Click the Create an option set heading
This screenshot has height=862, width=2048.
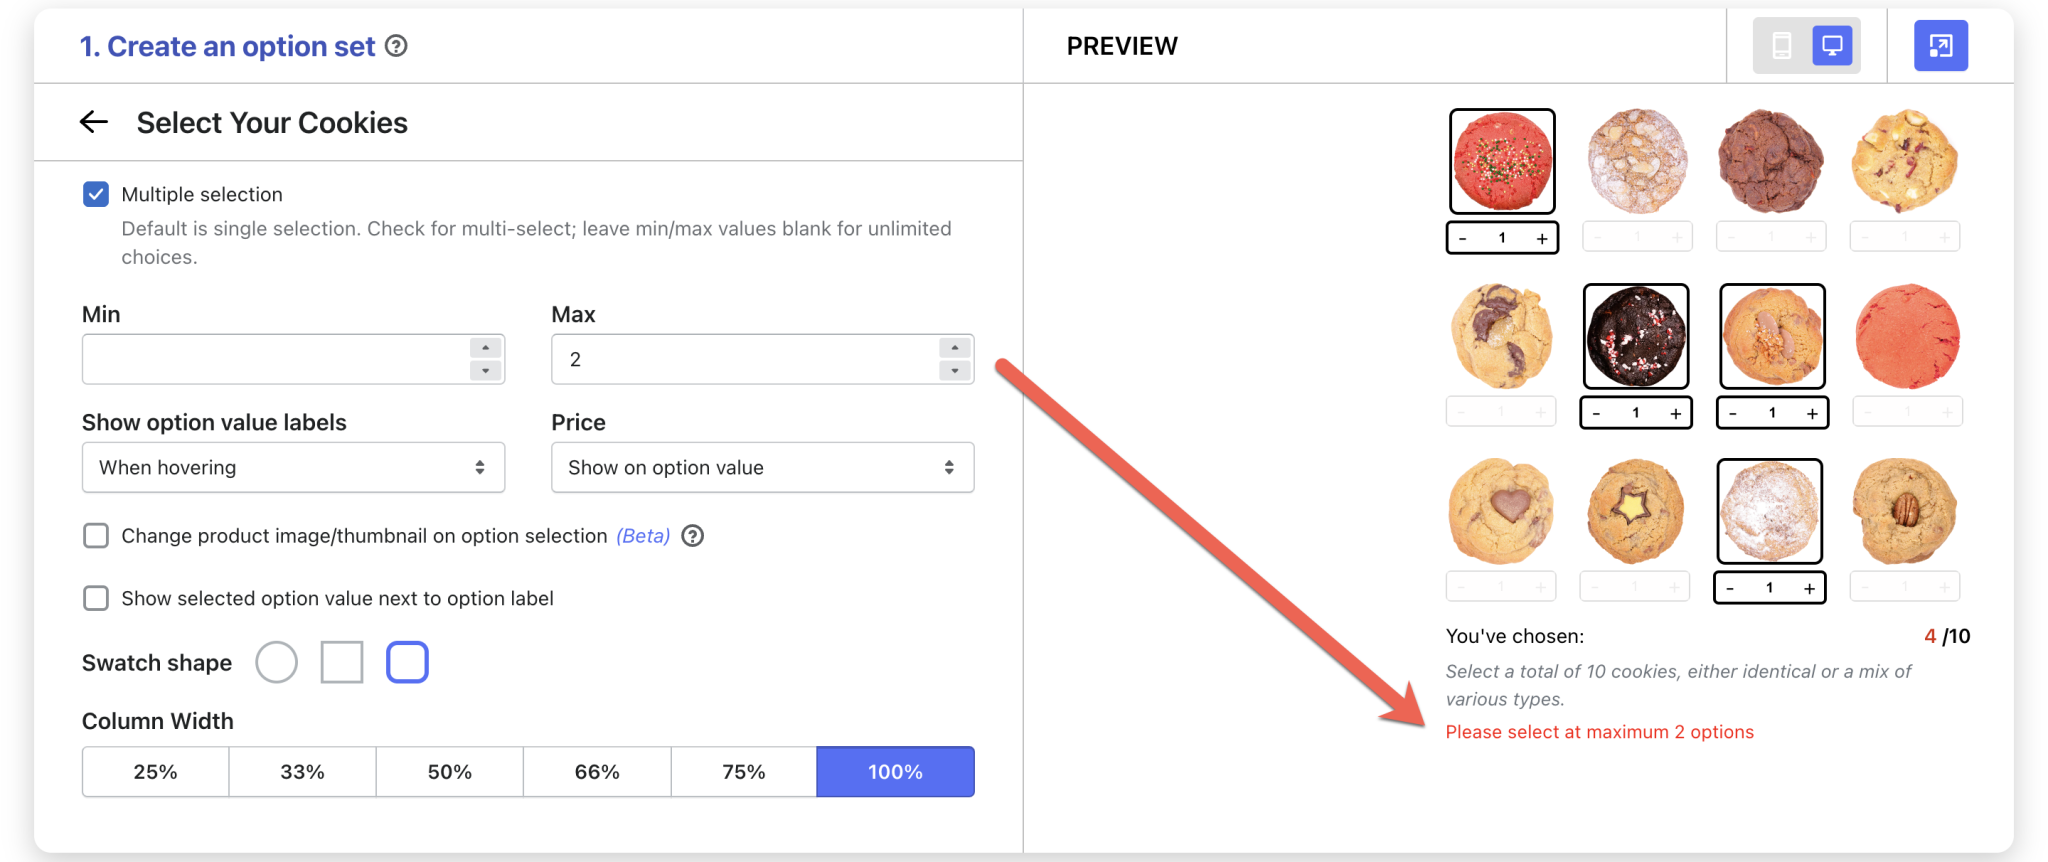click(225, 46)
